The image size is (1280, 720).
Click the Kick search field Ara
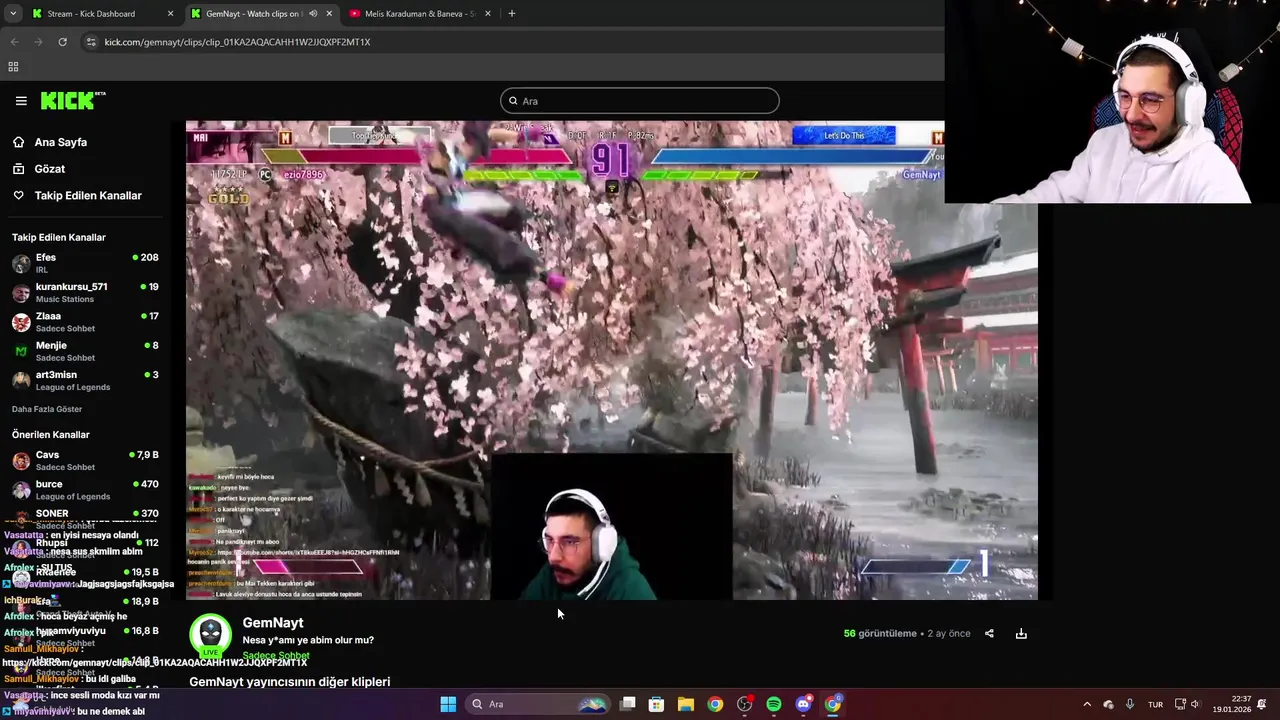[x=640, y=101]
